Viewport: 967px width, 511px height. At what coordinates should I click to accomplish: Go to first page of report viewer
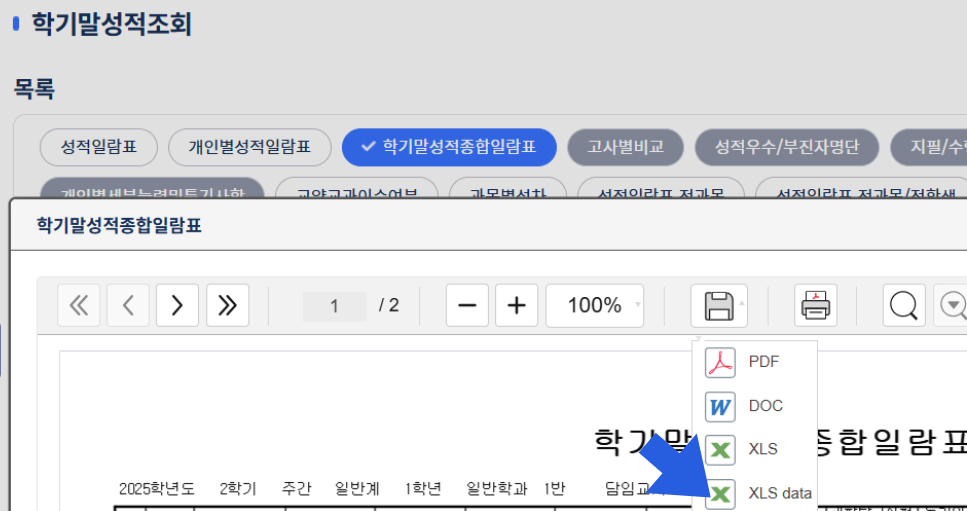click(78, 305)
